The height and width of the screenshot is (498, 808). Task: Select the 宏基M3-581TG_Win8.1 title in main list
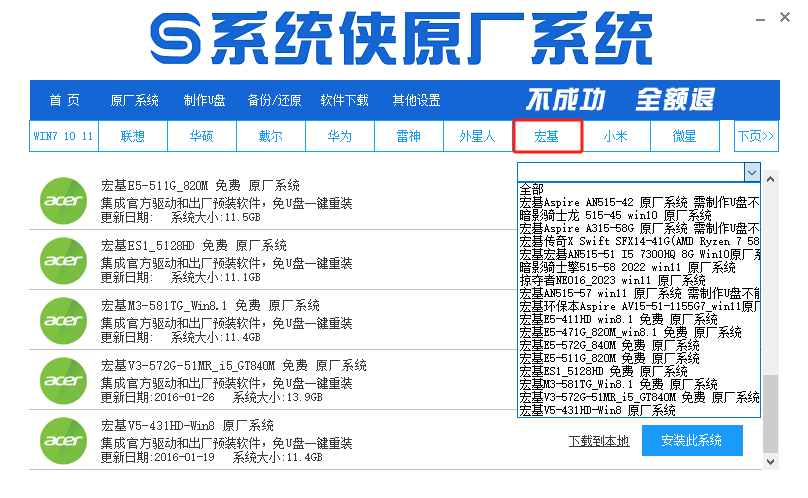(210, 306)
